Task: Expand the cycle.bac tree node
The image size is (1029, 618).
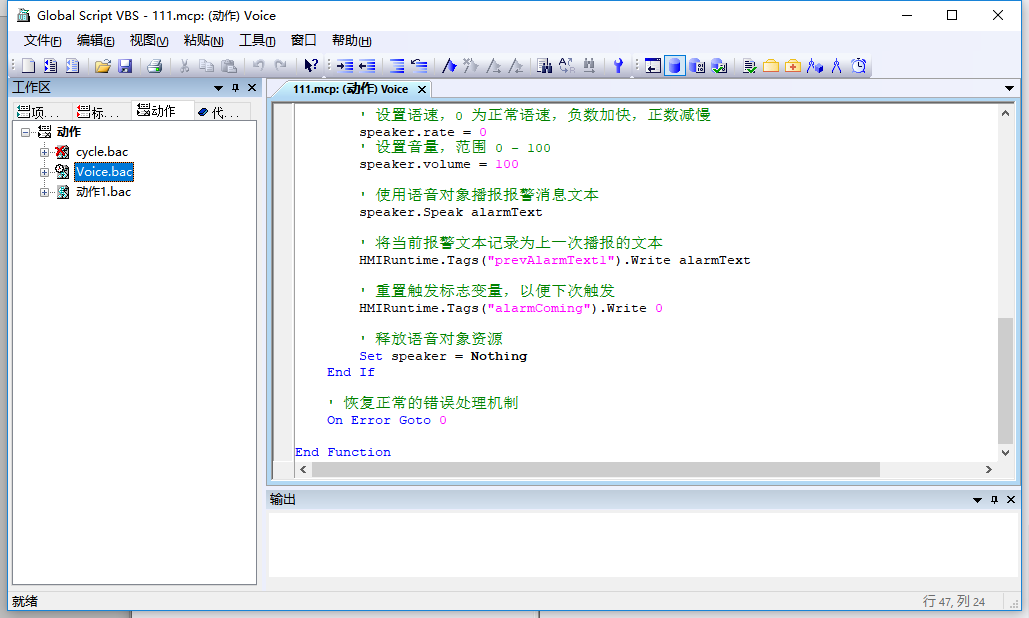Action: click(x=45, y=152)
